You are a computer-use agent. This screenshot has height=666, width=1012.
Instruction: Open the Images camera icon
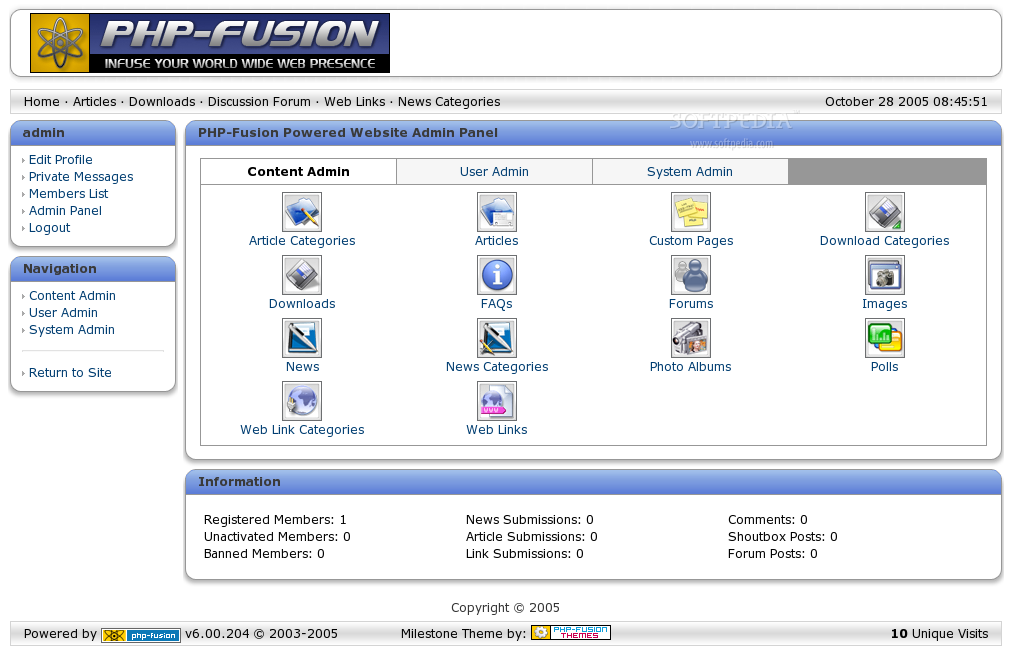coord(885,275)
